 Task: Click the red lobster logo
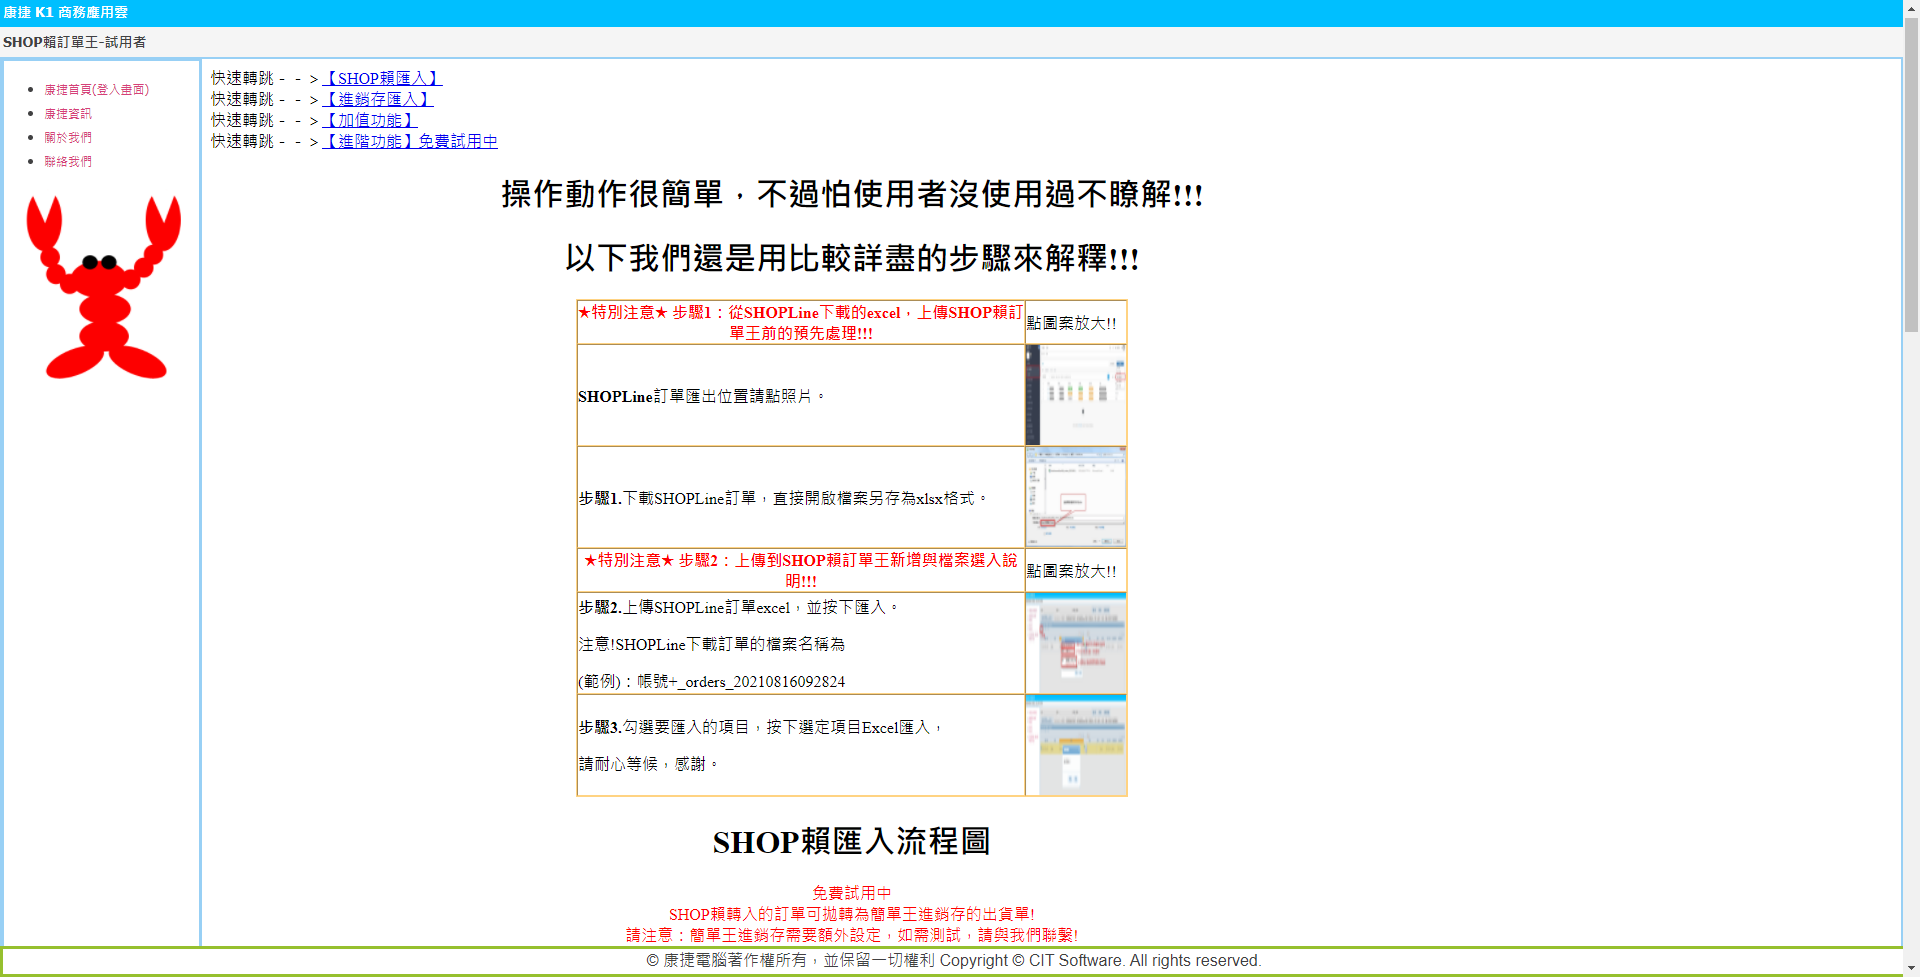pos(103,287)
